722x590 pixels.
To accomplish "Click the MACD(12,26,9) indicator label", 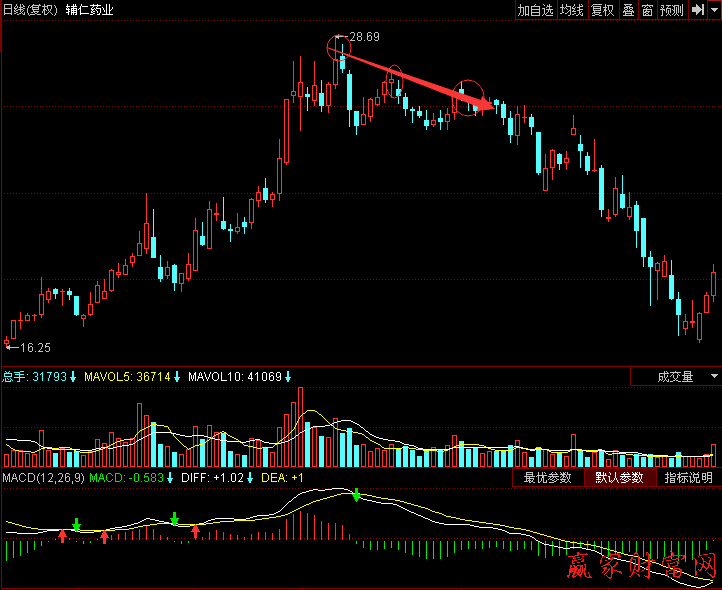I will [x=42, y=478].
